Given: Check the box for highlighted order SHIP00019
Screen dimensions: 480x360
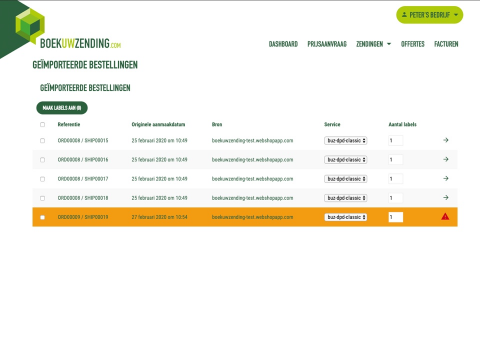Looking at the screenshot, I should (x=42, y=217).
